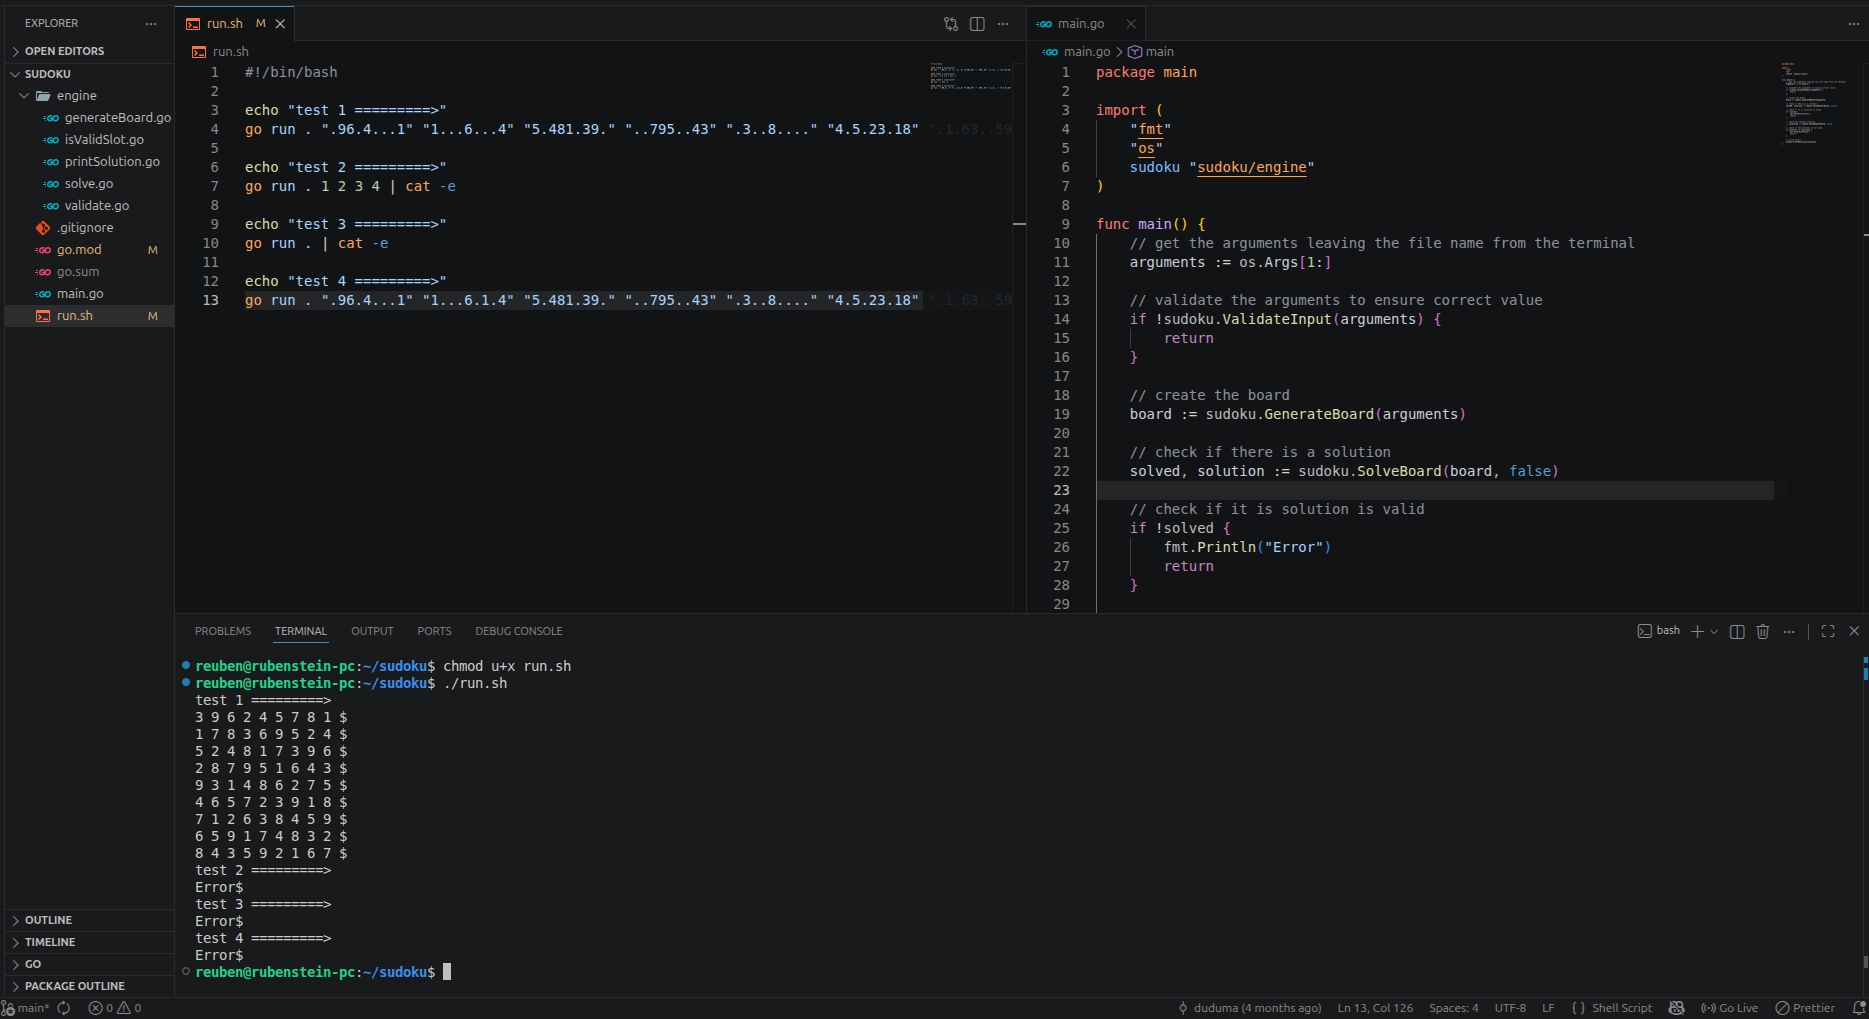The width and height of the screenshot is (1869, 1019).
Task: Open errors and warnings count in status bar
Action: [115, 1008]
